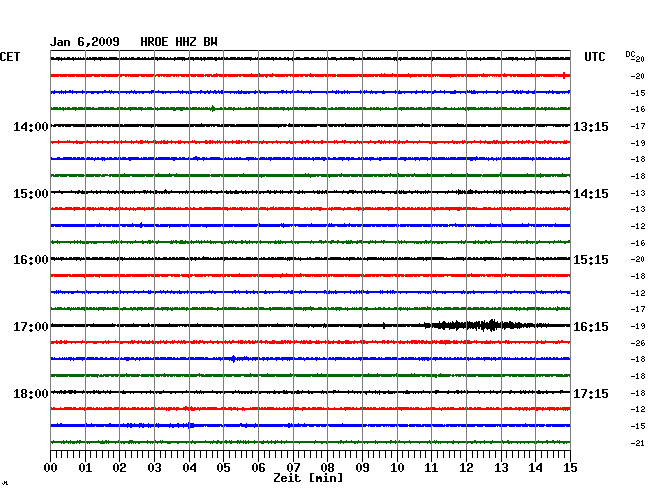650x494 pixels.
Task: Click the minute tick label '12'
Action: [466, 467]
